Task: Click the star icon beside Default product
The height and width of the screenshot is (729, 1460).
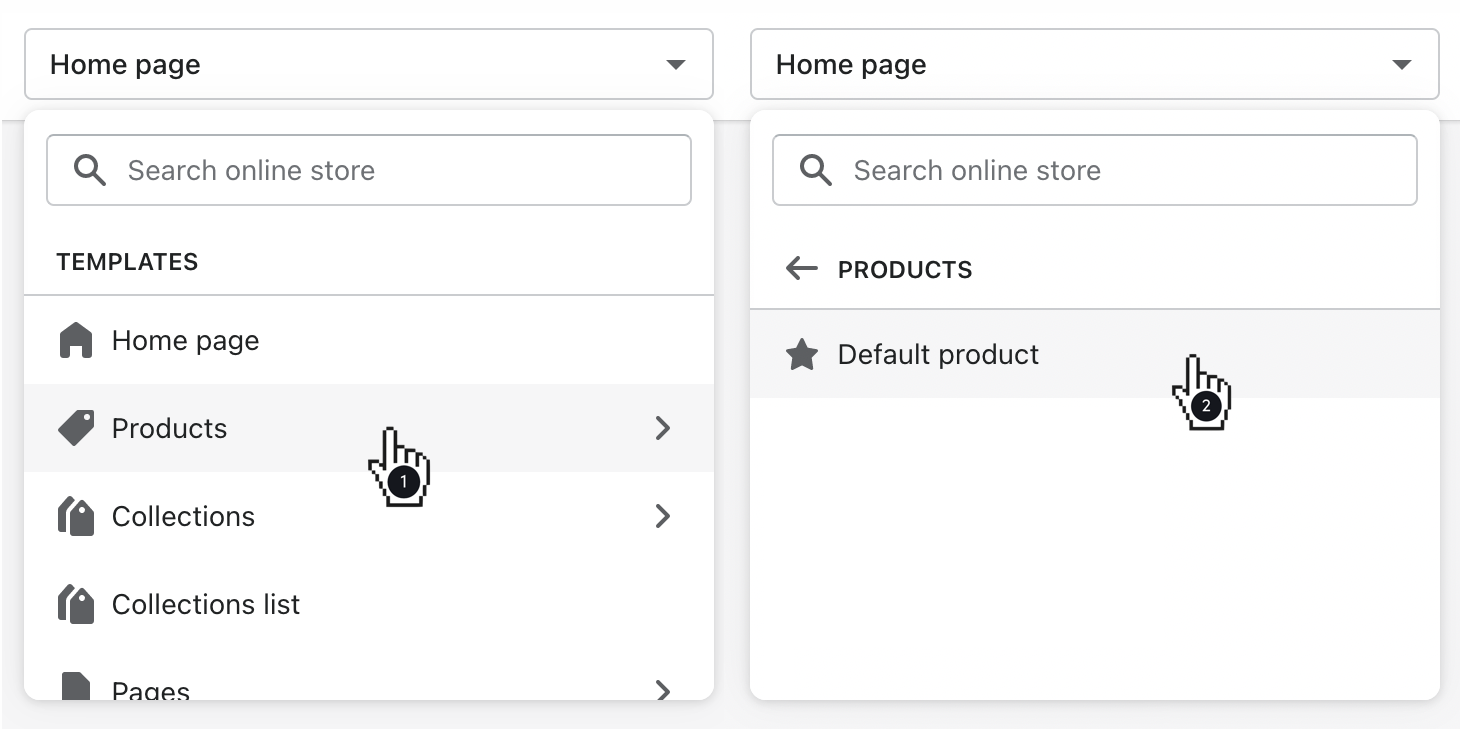Action: [x=801, y=354]
